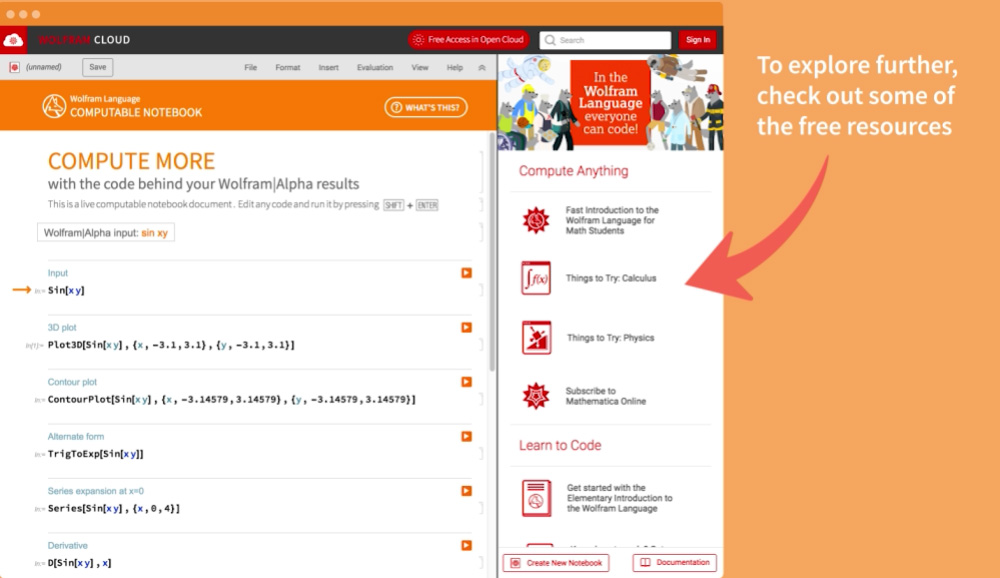Image resolution: width=1000 pixels, height=578 pixels.
Task: Open Things to Try: Physics link
Action: point(610,337)
